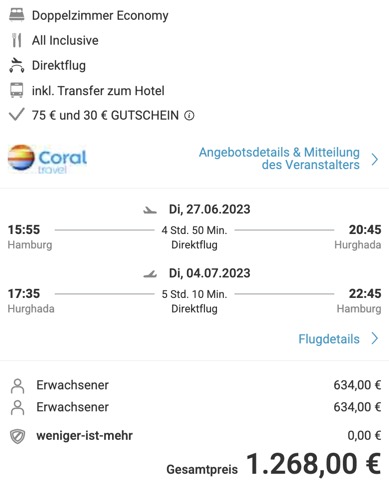
Task: Click the shield icon beside weniger-ist-mehr
Action: tap(17, 436)
